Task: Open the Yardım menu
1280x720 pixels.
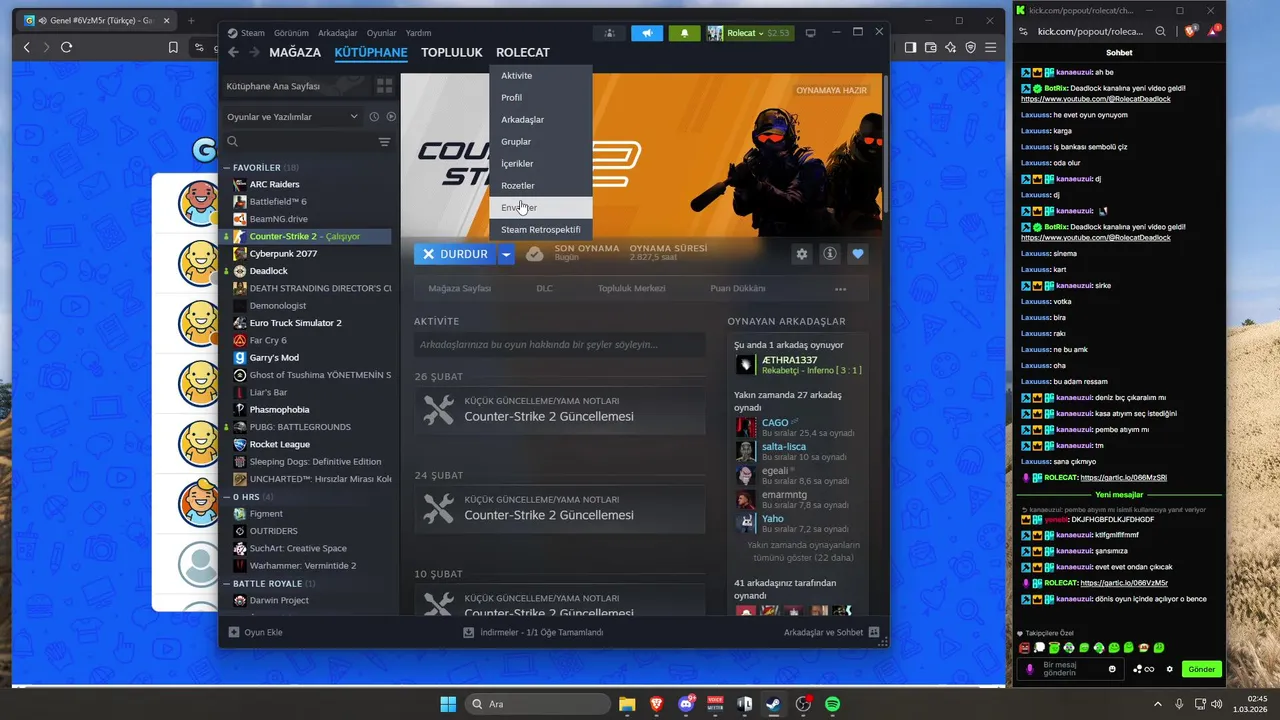Action: tap(418, 33)
